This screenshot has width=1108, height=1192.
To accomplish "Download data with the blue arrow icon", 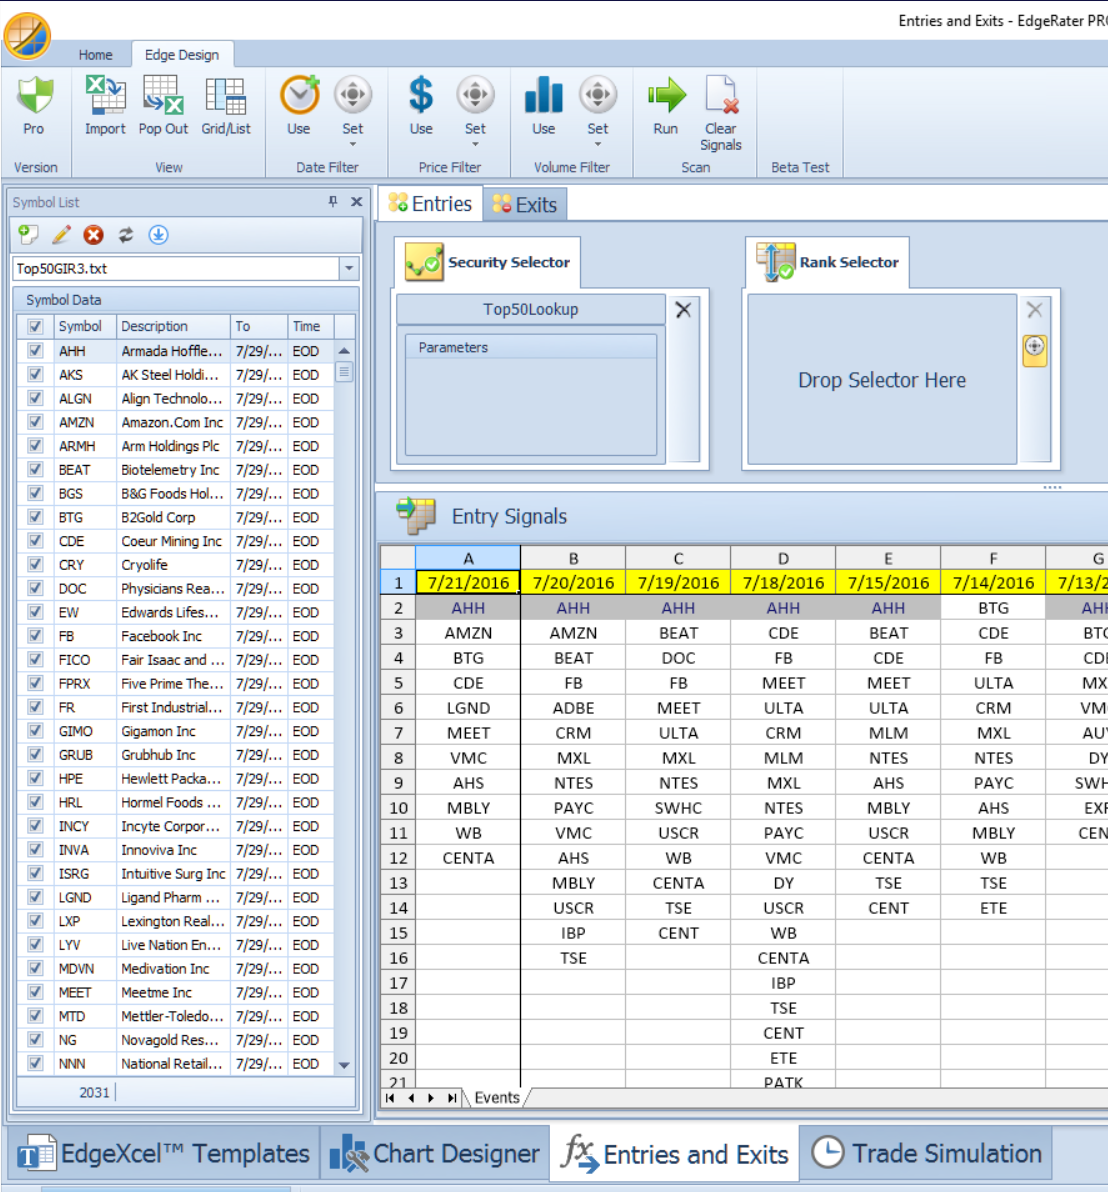I will point(158,235).
